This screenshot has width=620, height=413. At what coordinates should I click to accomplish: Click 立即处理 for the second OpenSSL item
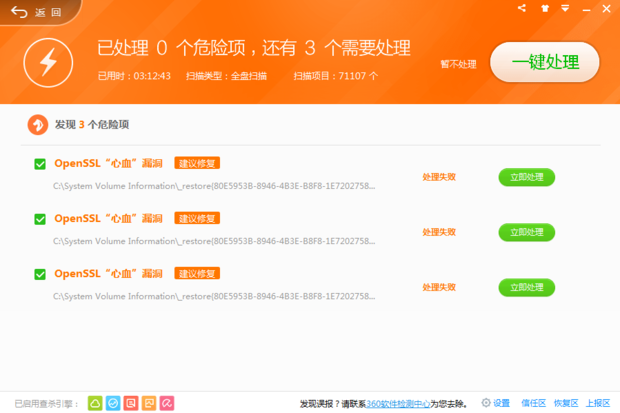(527, 232)
